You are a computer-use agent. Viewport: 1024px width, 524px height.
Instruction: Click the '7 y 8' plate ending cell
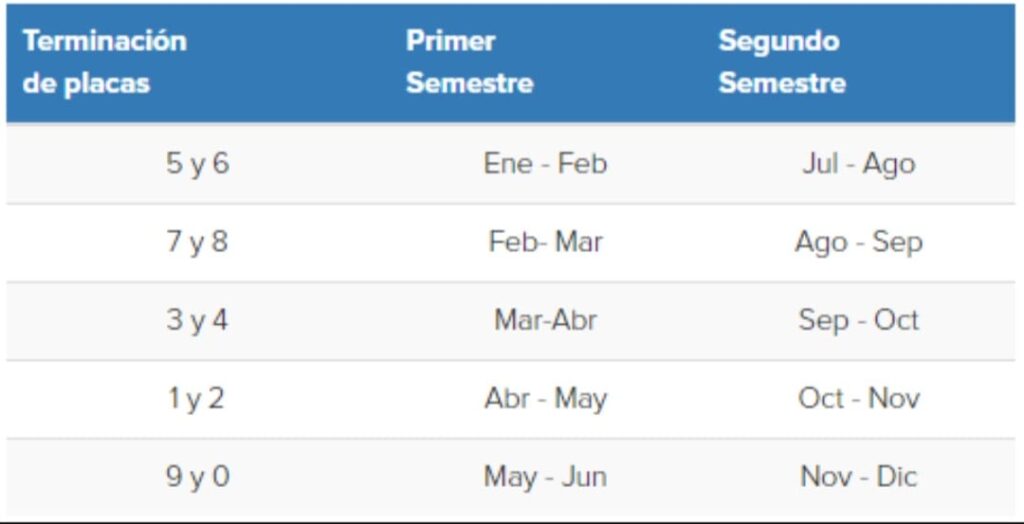(197, 242)
